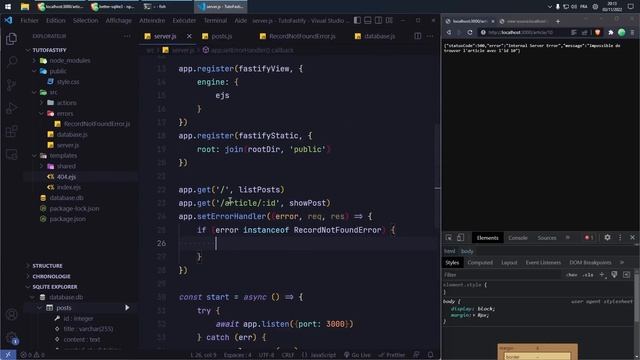Toggle the DevTools device toolbar
The height and width of the screenshot is (360, 640).
click(x=460, y=238)
